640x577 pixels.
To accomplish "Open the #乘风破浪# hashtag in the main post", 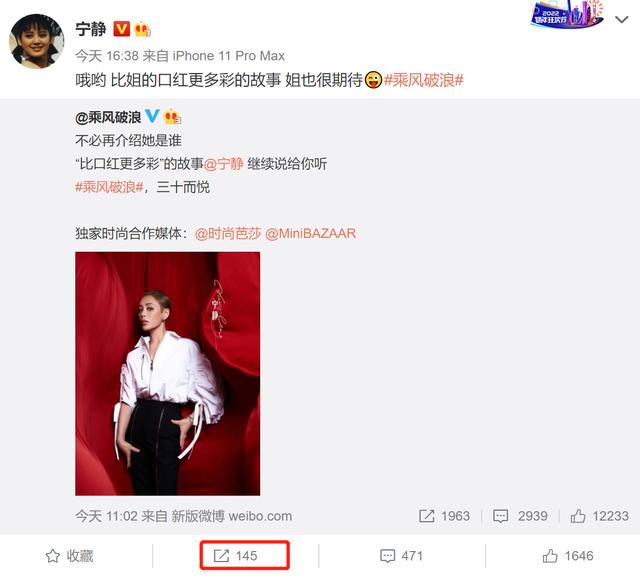I will (424, 80).
